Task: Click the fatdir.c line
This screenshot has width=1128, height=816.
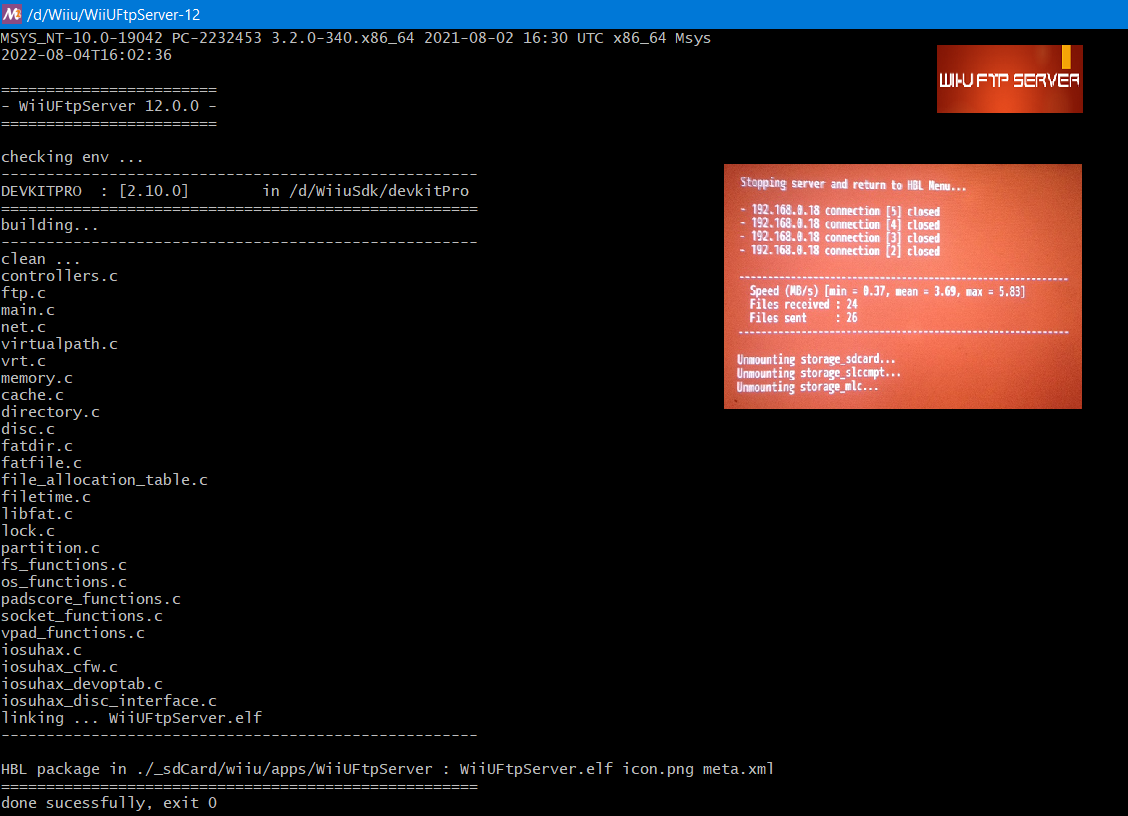Action: (x=37, y=446)
